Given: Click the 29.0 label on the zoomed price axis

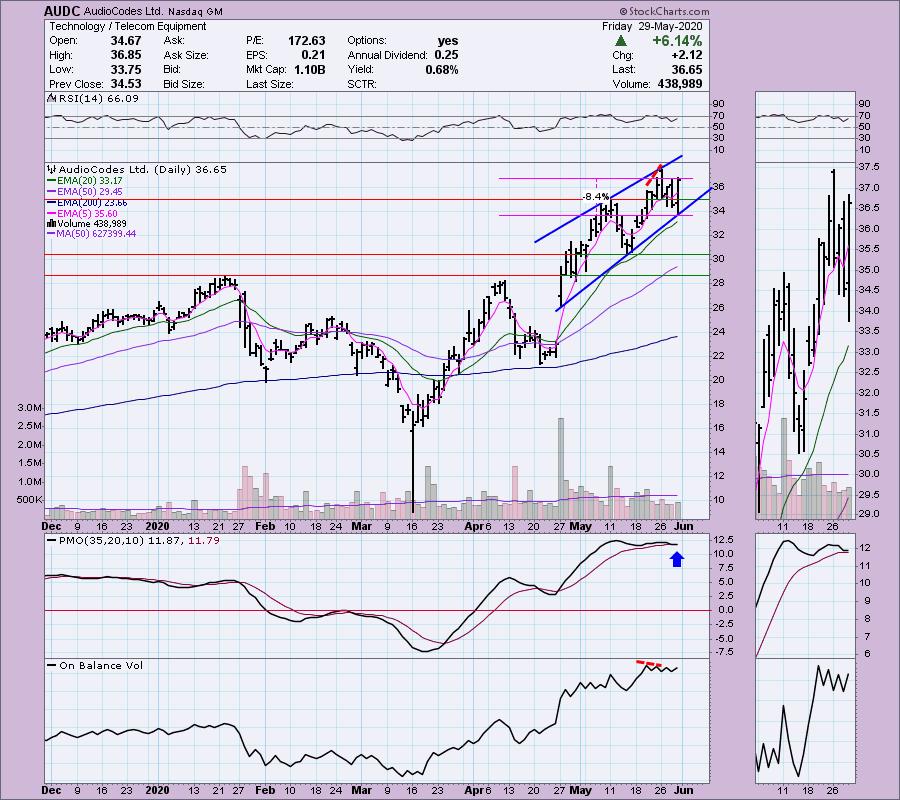Looking at the screenshot, I should click(x=868, y=514).
